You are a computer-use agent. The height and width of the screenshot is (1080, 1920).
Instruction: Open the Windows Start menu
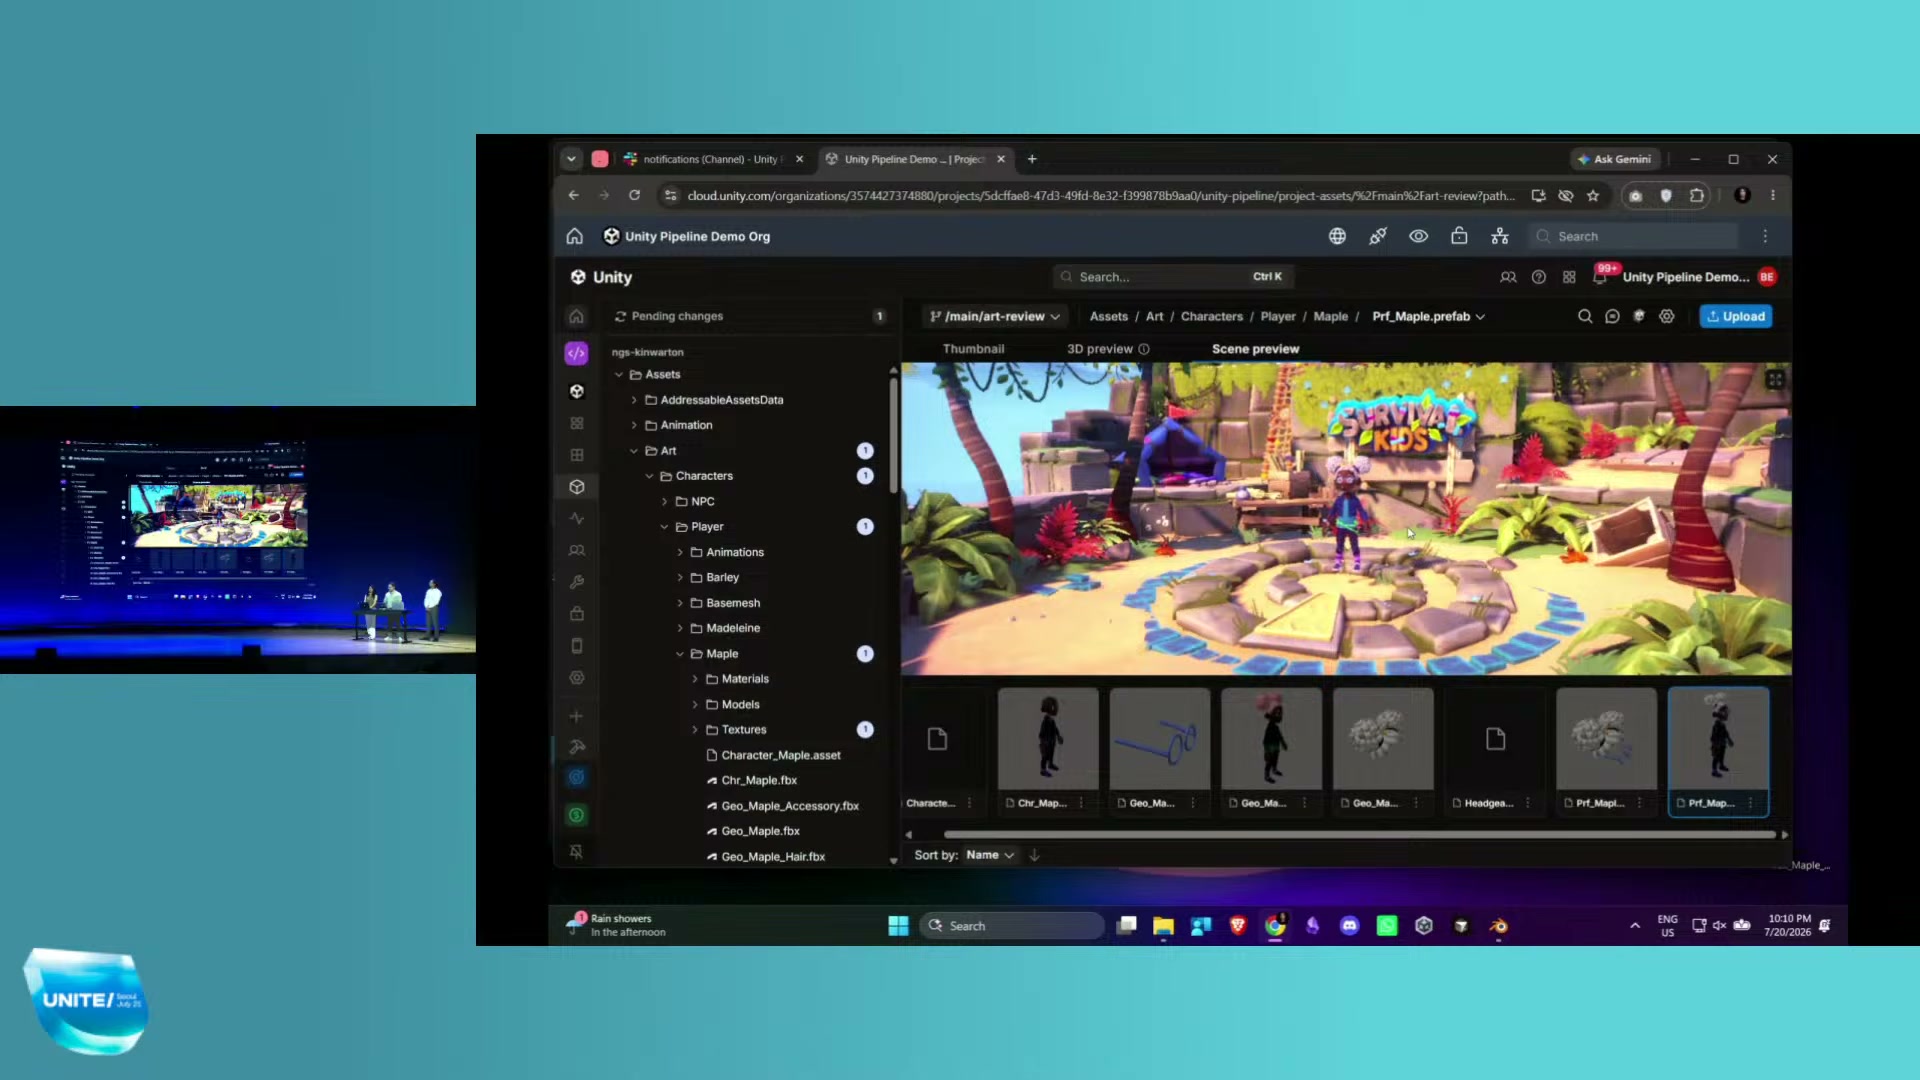coord(898,926)
